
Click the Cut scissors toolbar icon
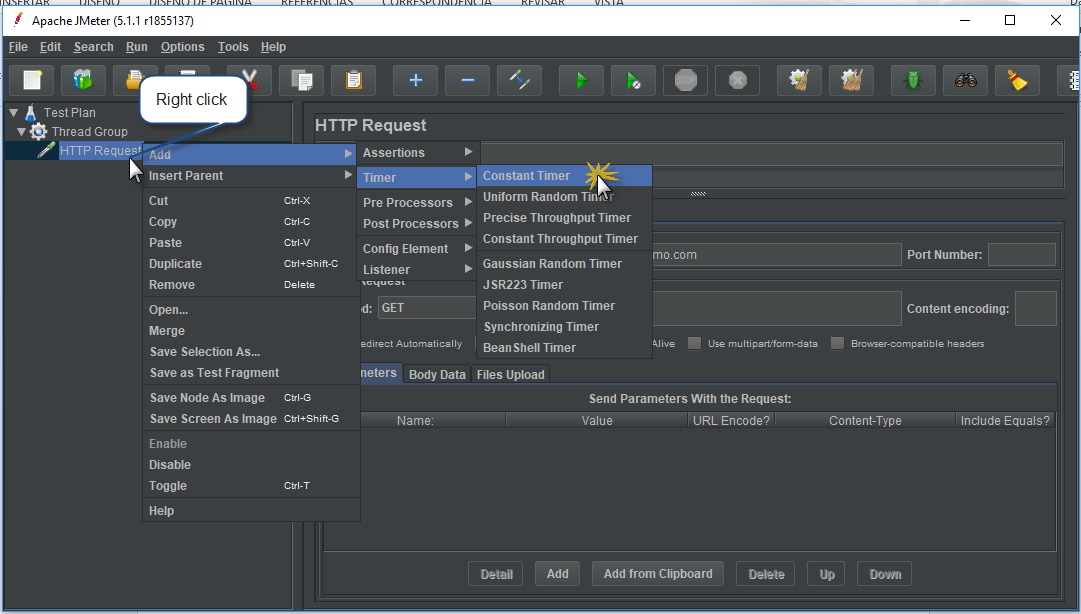point(249,81)
